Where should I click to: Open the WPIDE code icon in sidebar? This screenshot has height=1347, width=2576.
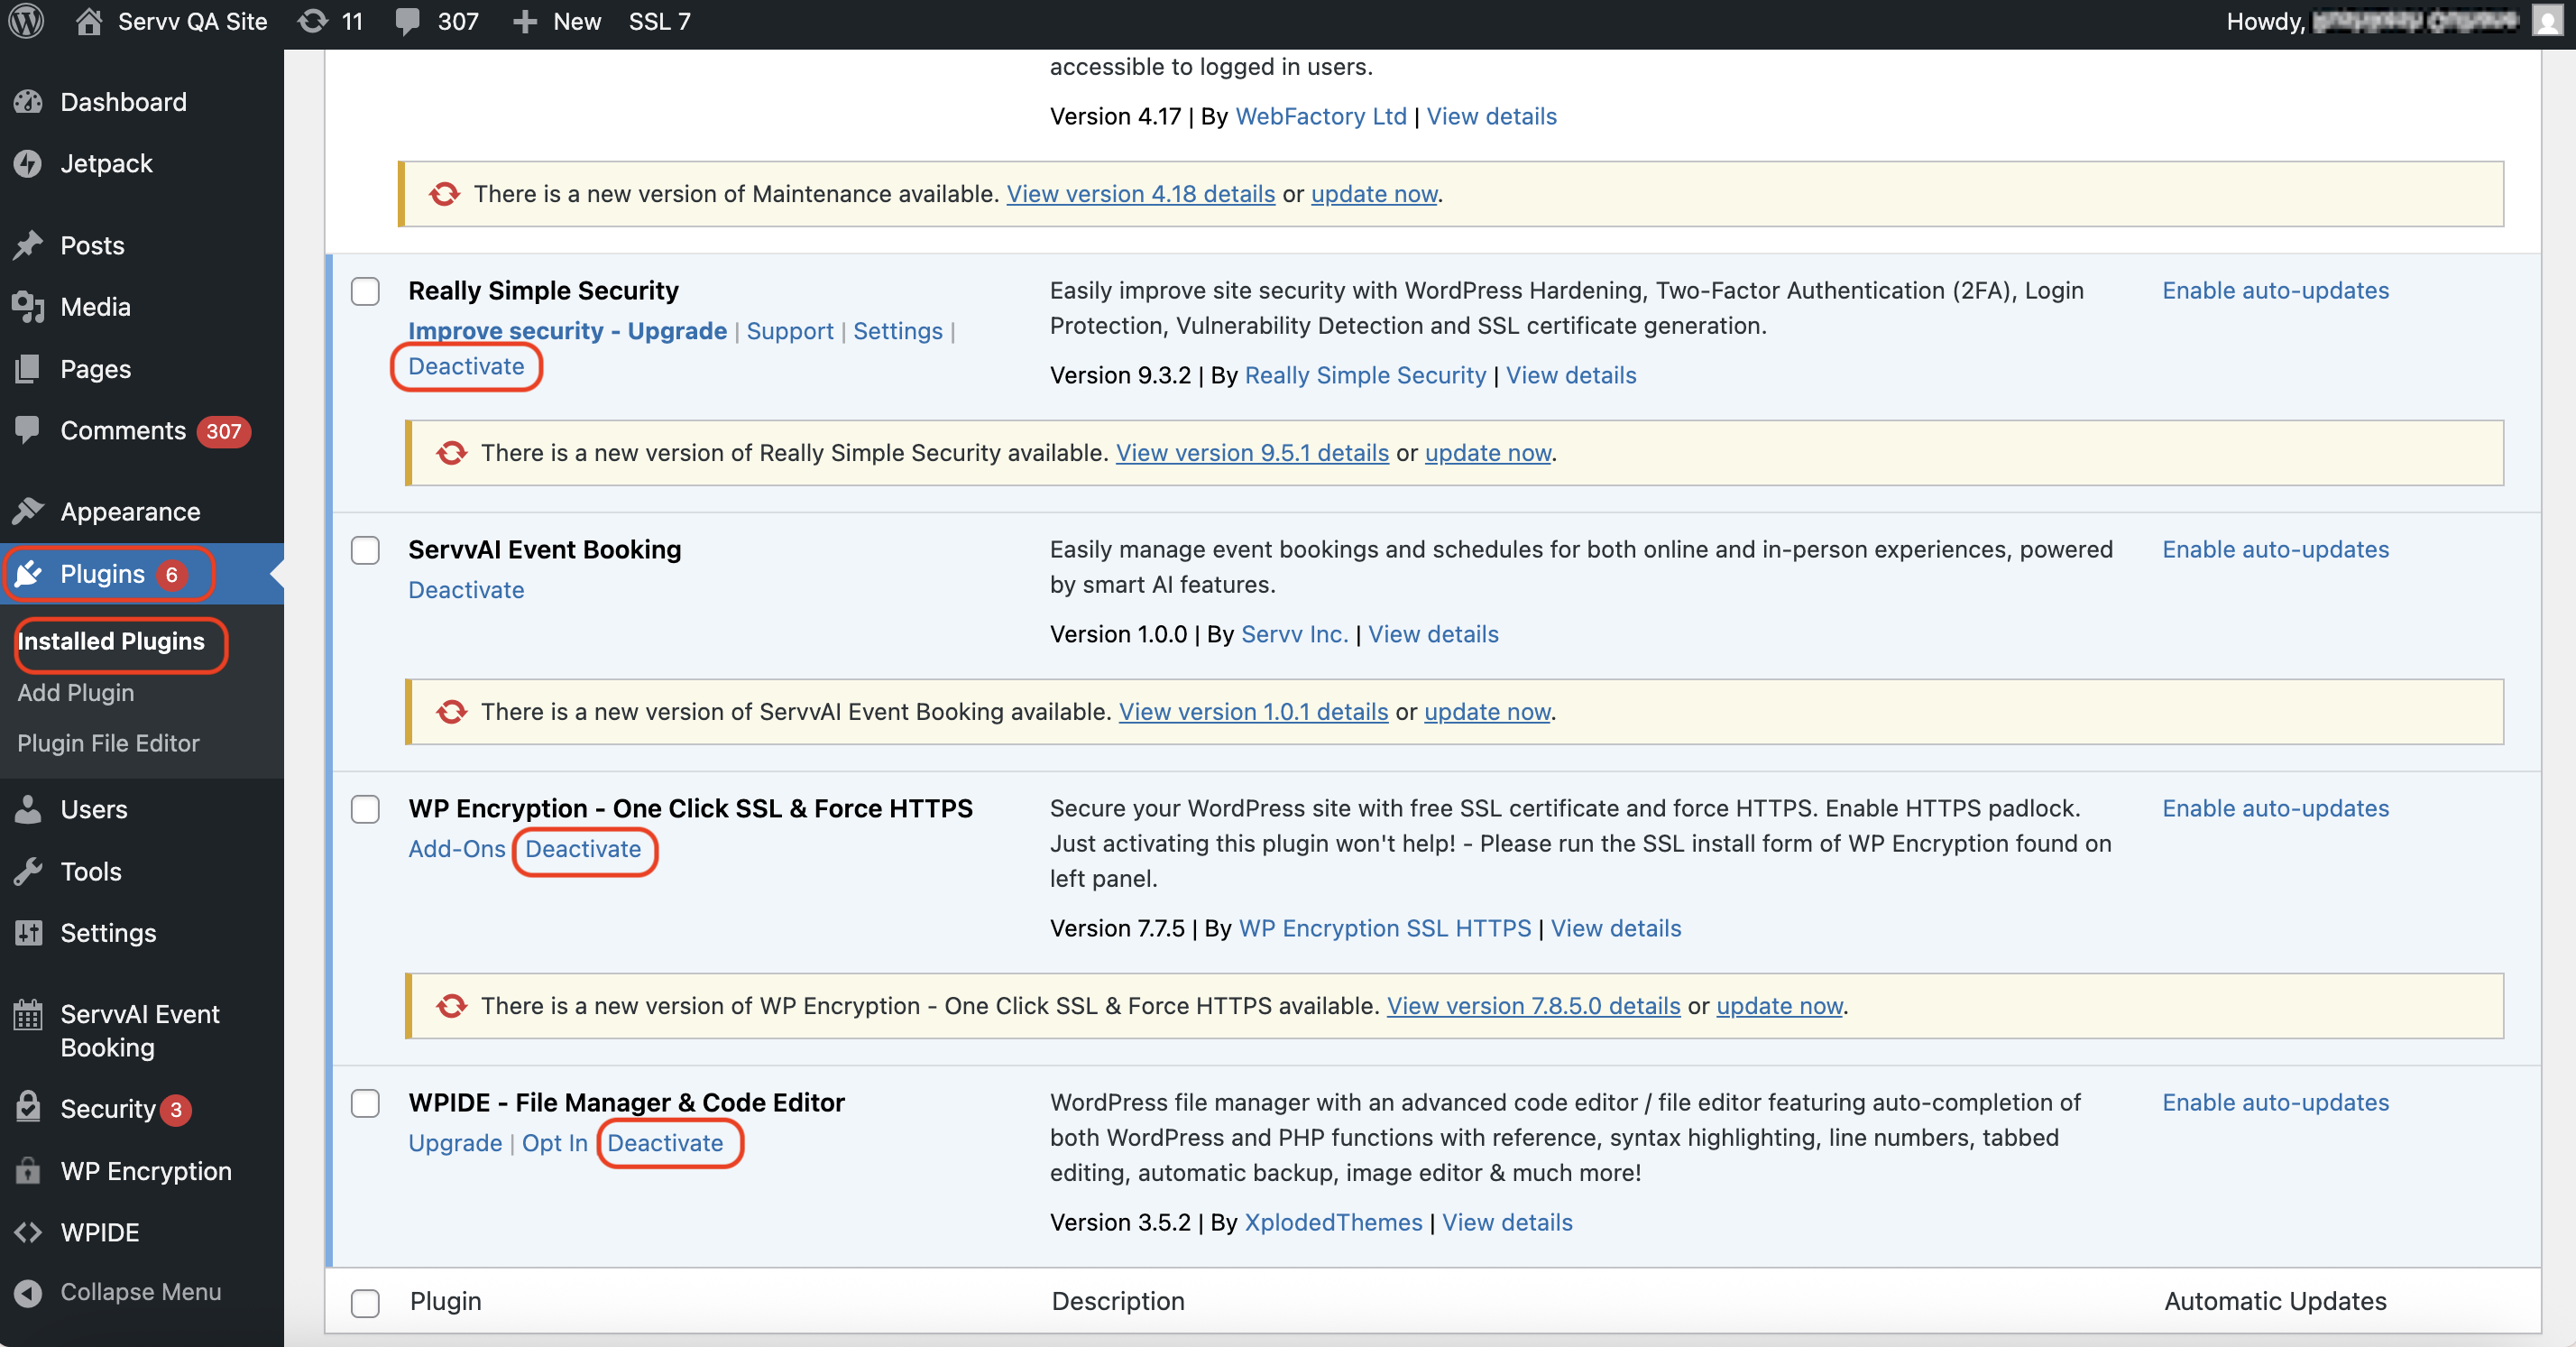(28, 1232)
